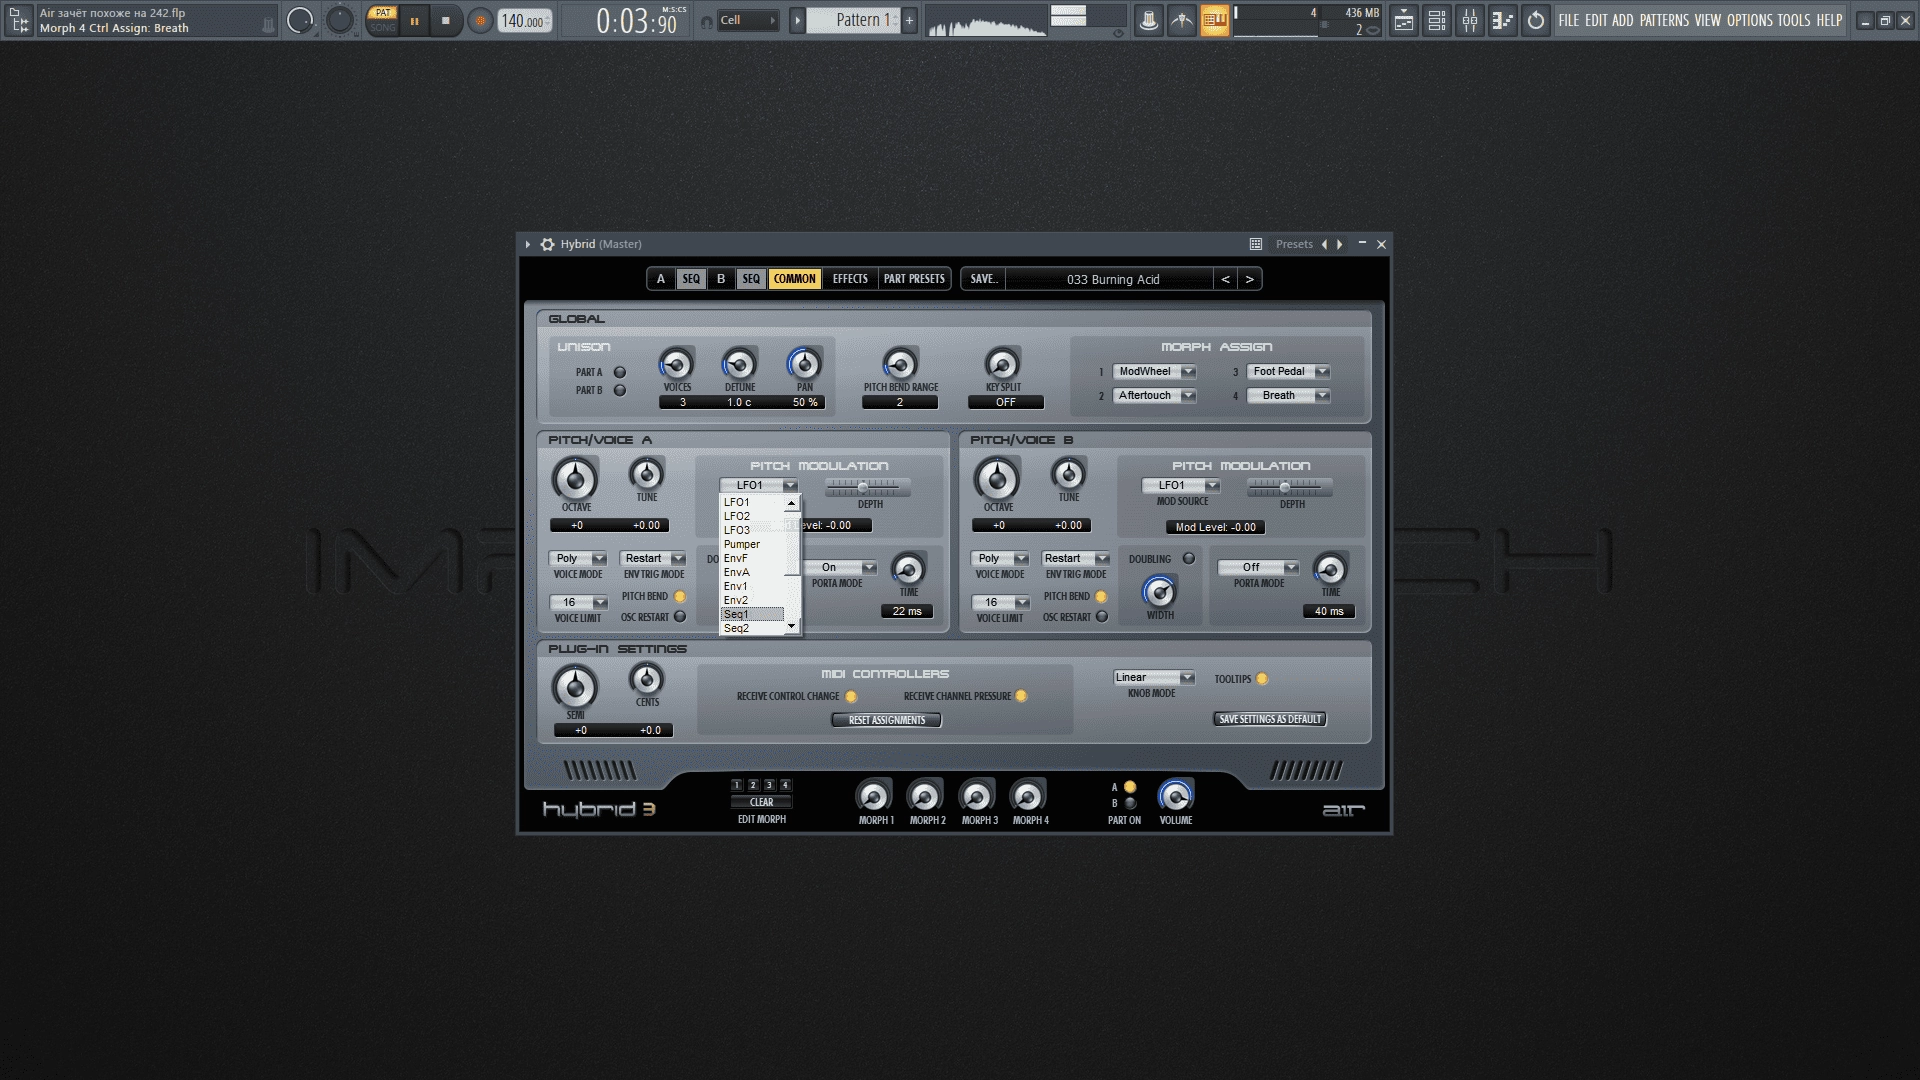Open the FILE menu
The height and width of the screenshot is (1080, 1920).
[x=1568, y=20]
